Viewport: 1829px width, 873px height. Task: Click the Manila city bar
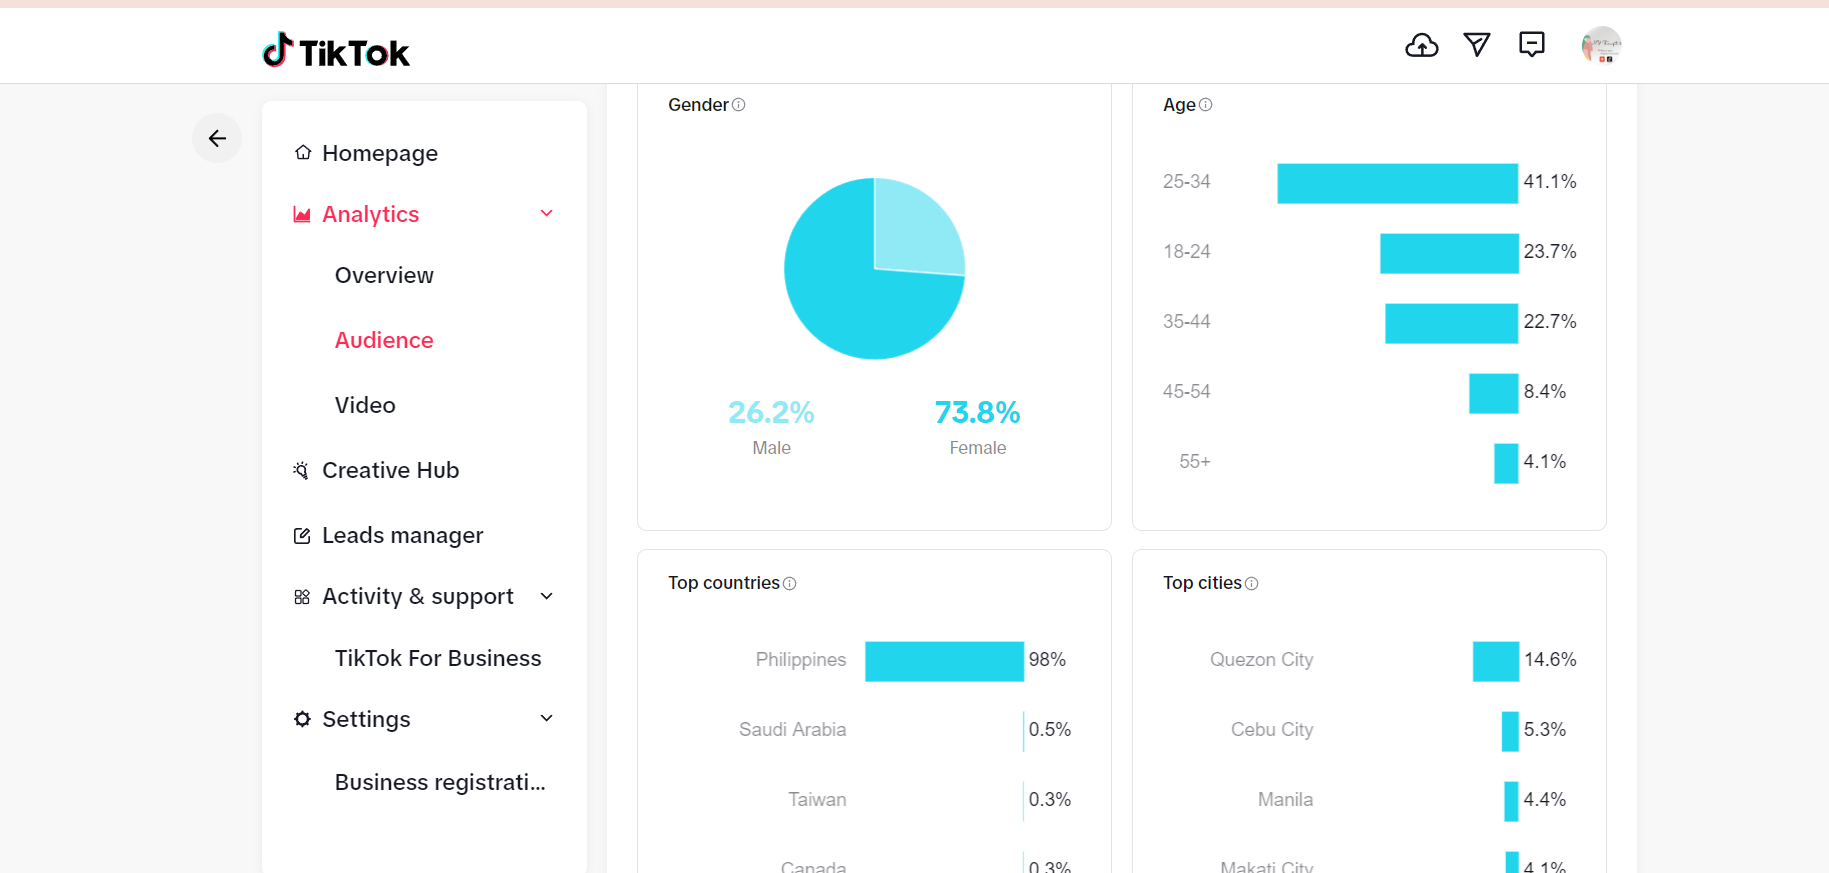(1512, 801)
